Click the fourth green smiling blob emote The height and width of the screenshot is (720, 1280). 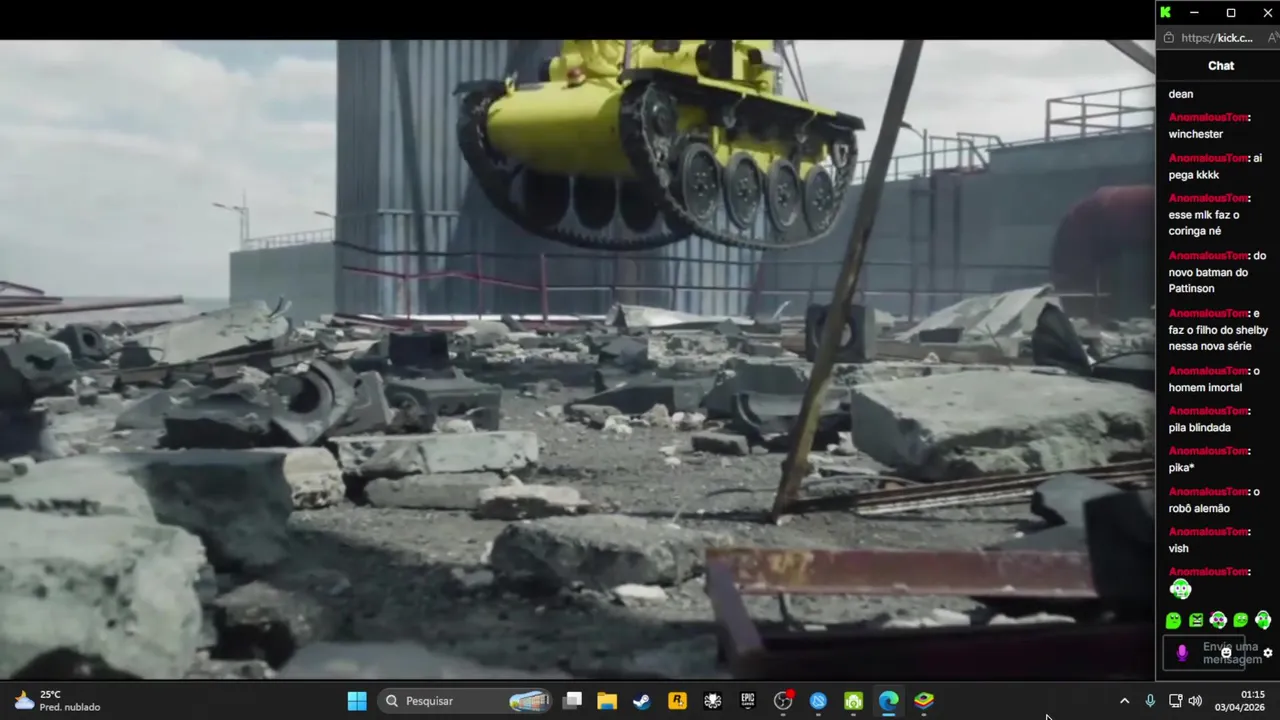pyautogui.click(x=1241, y=620)
